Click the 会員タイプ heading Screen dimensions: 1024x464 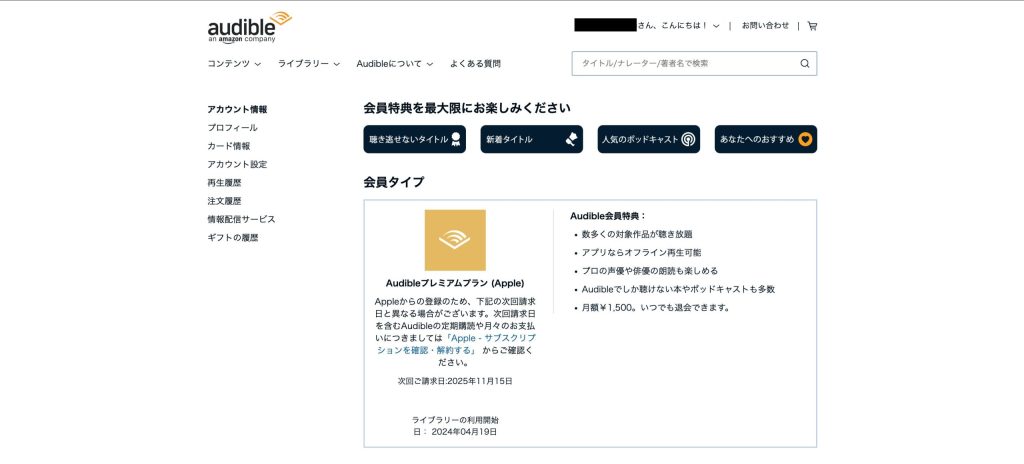[x=394, y=182]
